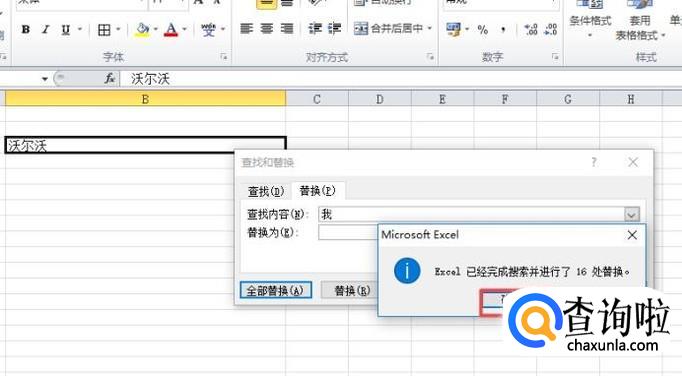Image resolution: width=682 pixels, height=376 pixels.
Task: Select column F header
Action: pyautogui.click(x=505, y=99)
